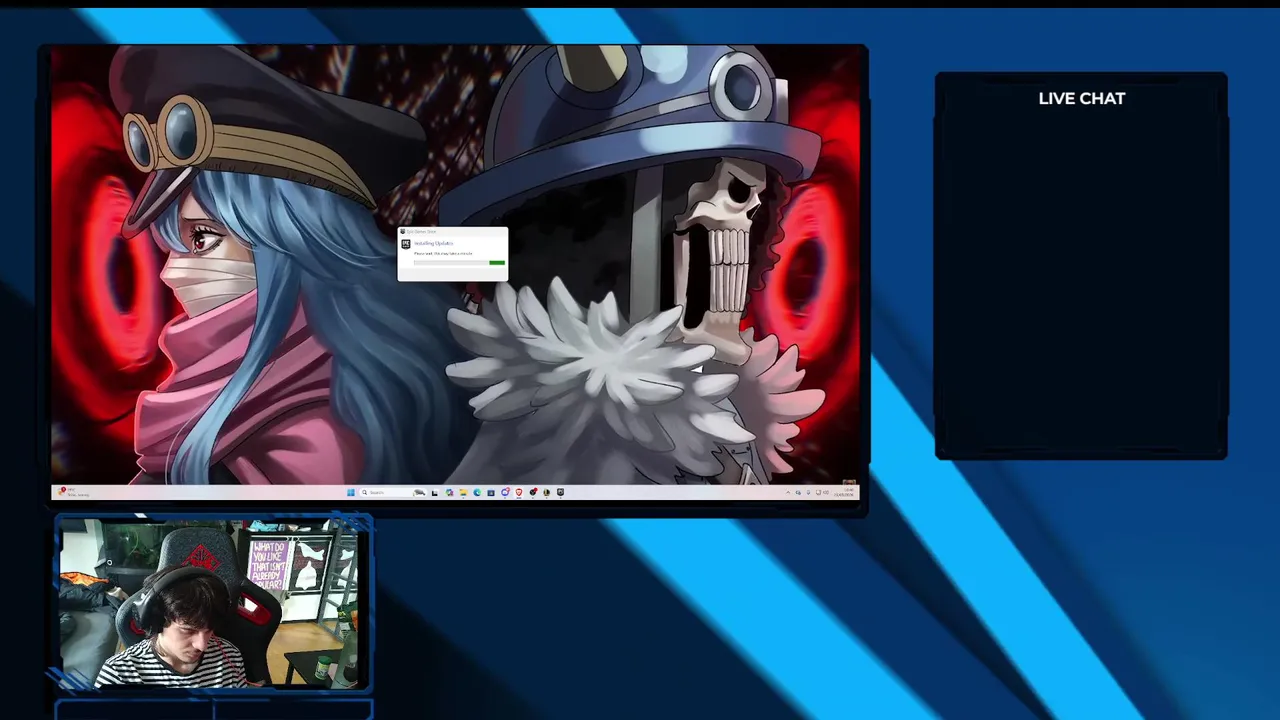The image size is (1280, 720).
Task: Open the Windows Start menu
Action: pyautogui.click(x=351, y=492)
